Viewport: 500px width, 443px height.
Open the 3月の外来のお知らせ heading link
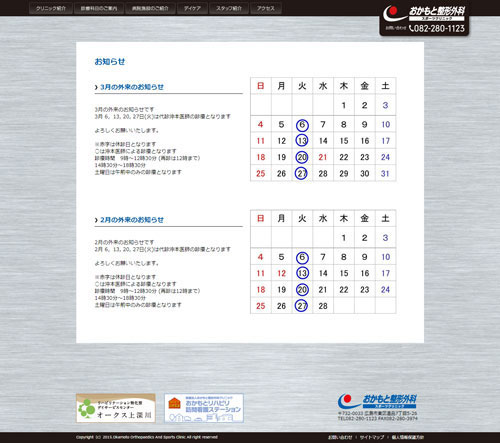click(x=132, y=87)
